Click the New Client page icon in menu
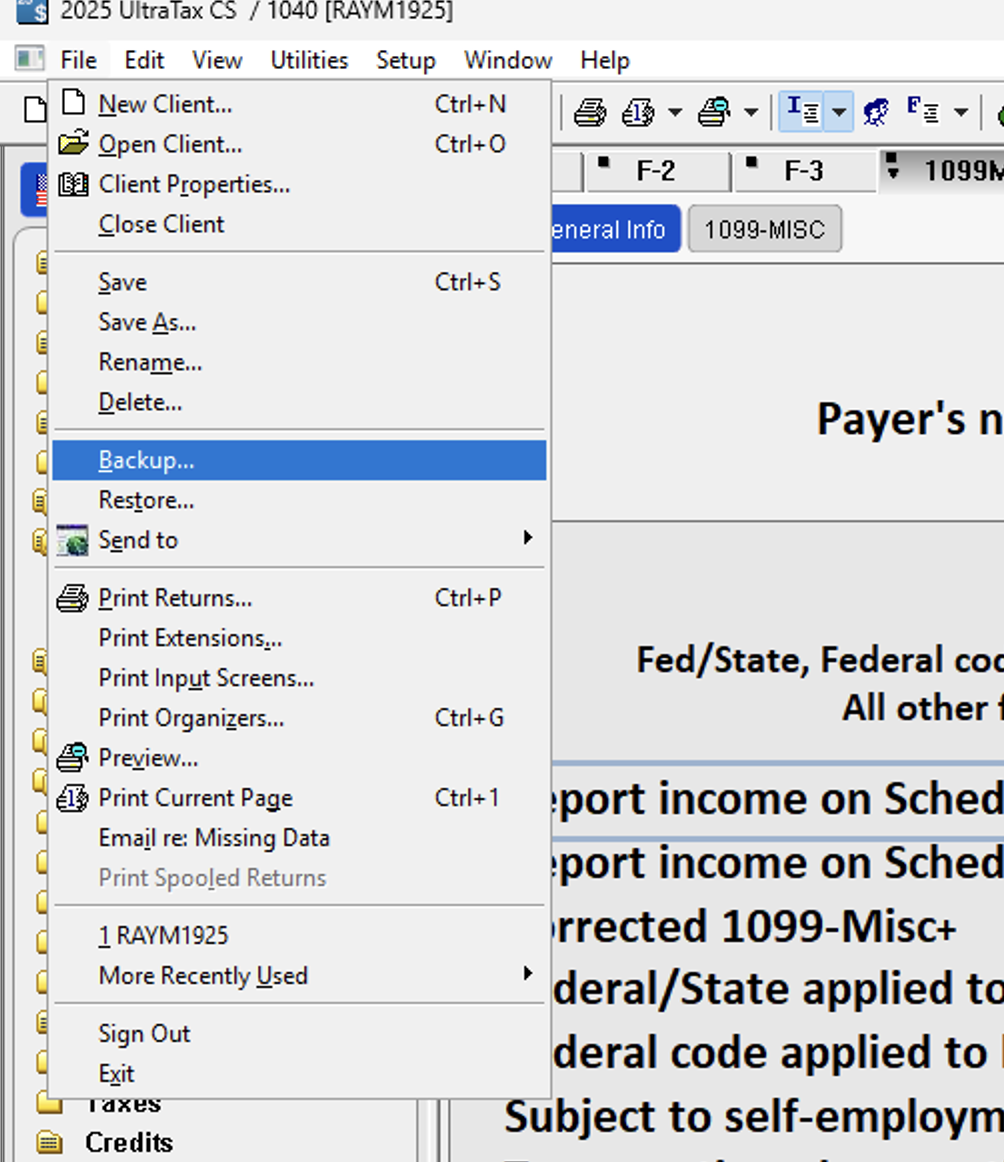Image resolution: width=1004 pixels, height=1162 pixels. [x=73, y=102]
